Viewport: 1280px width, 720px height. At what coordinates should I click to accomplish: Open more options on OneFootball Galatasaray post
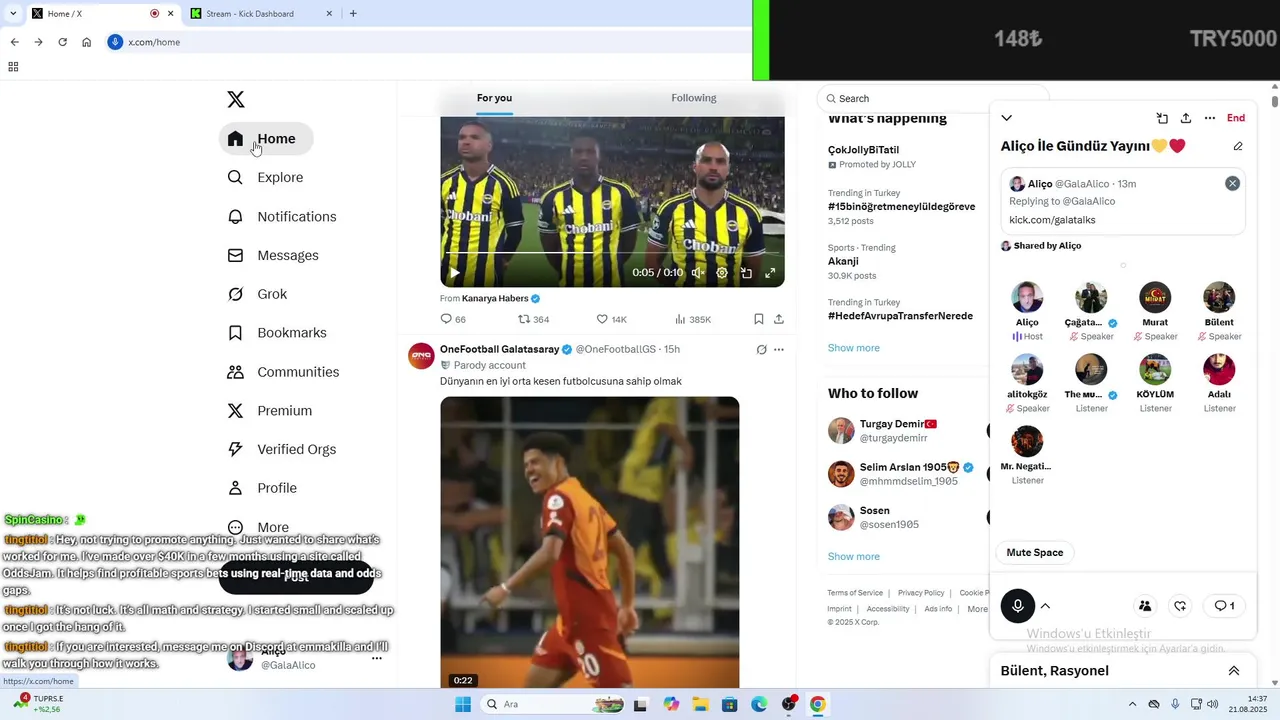pos(779,349)
